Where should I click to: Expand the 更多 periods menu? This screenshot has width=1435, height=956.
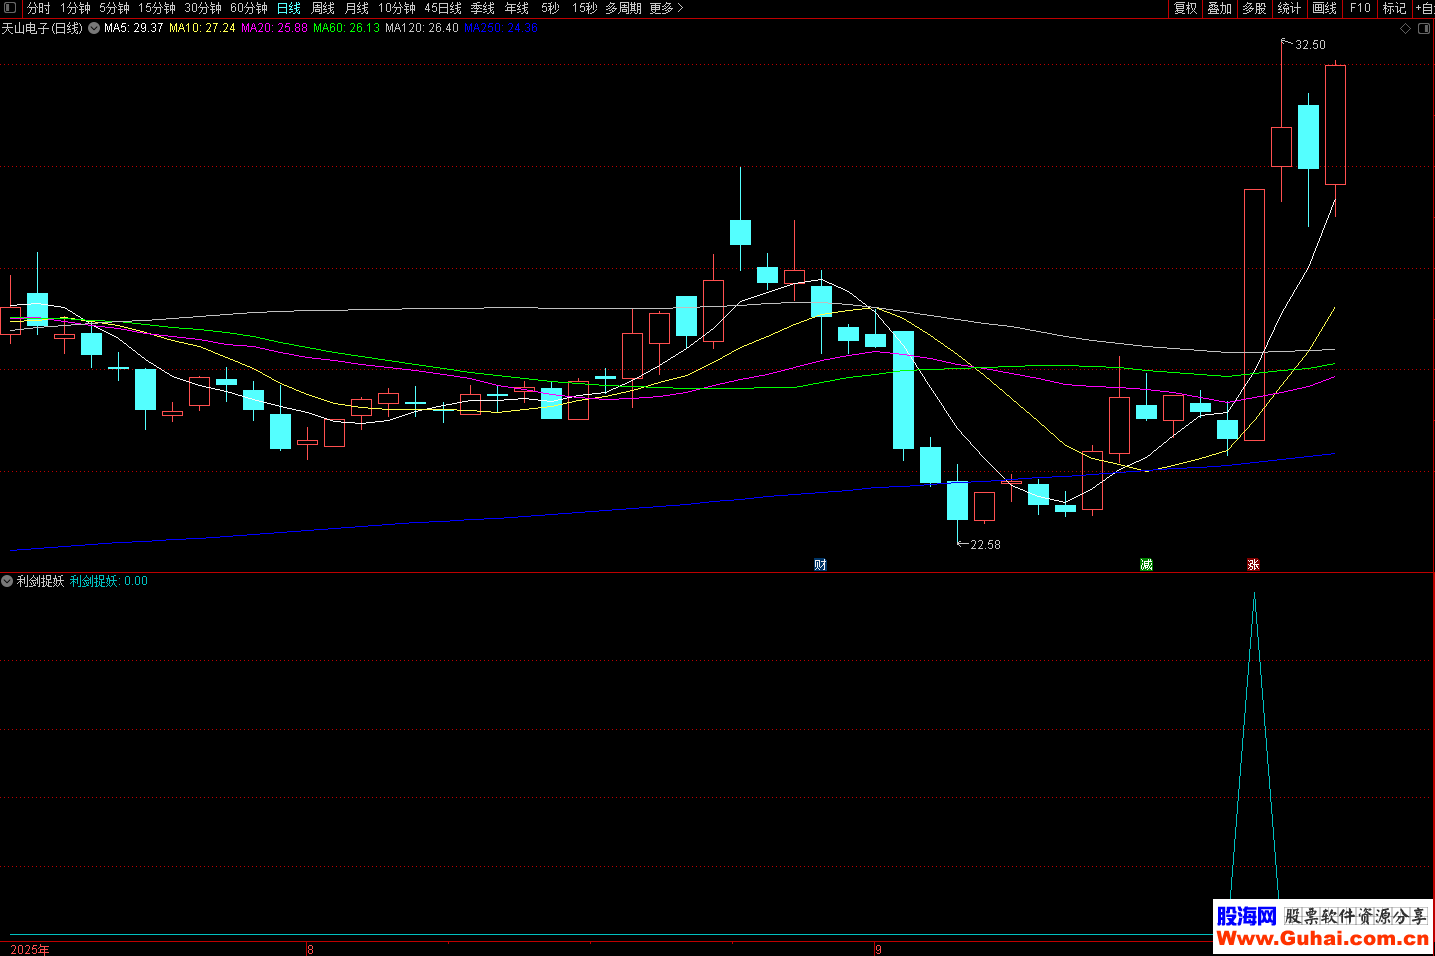pyautogui.click(x=666, y=8)
